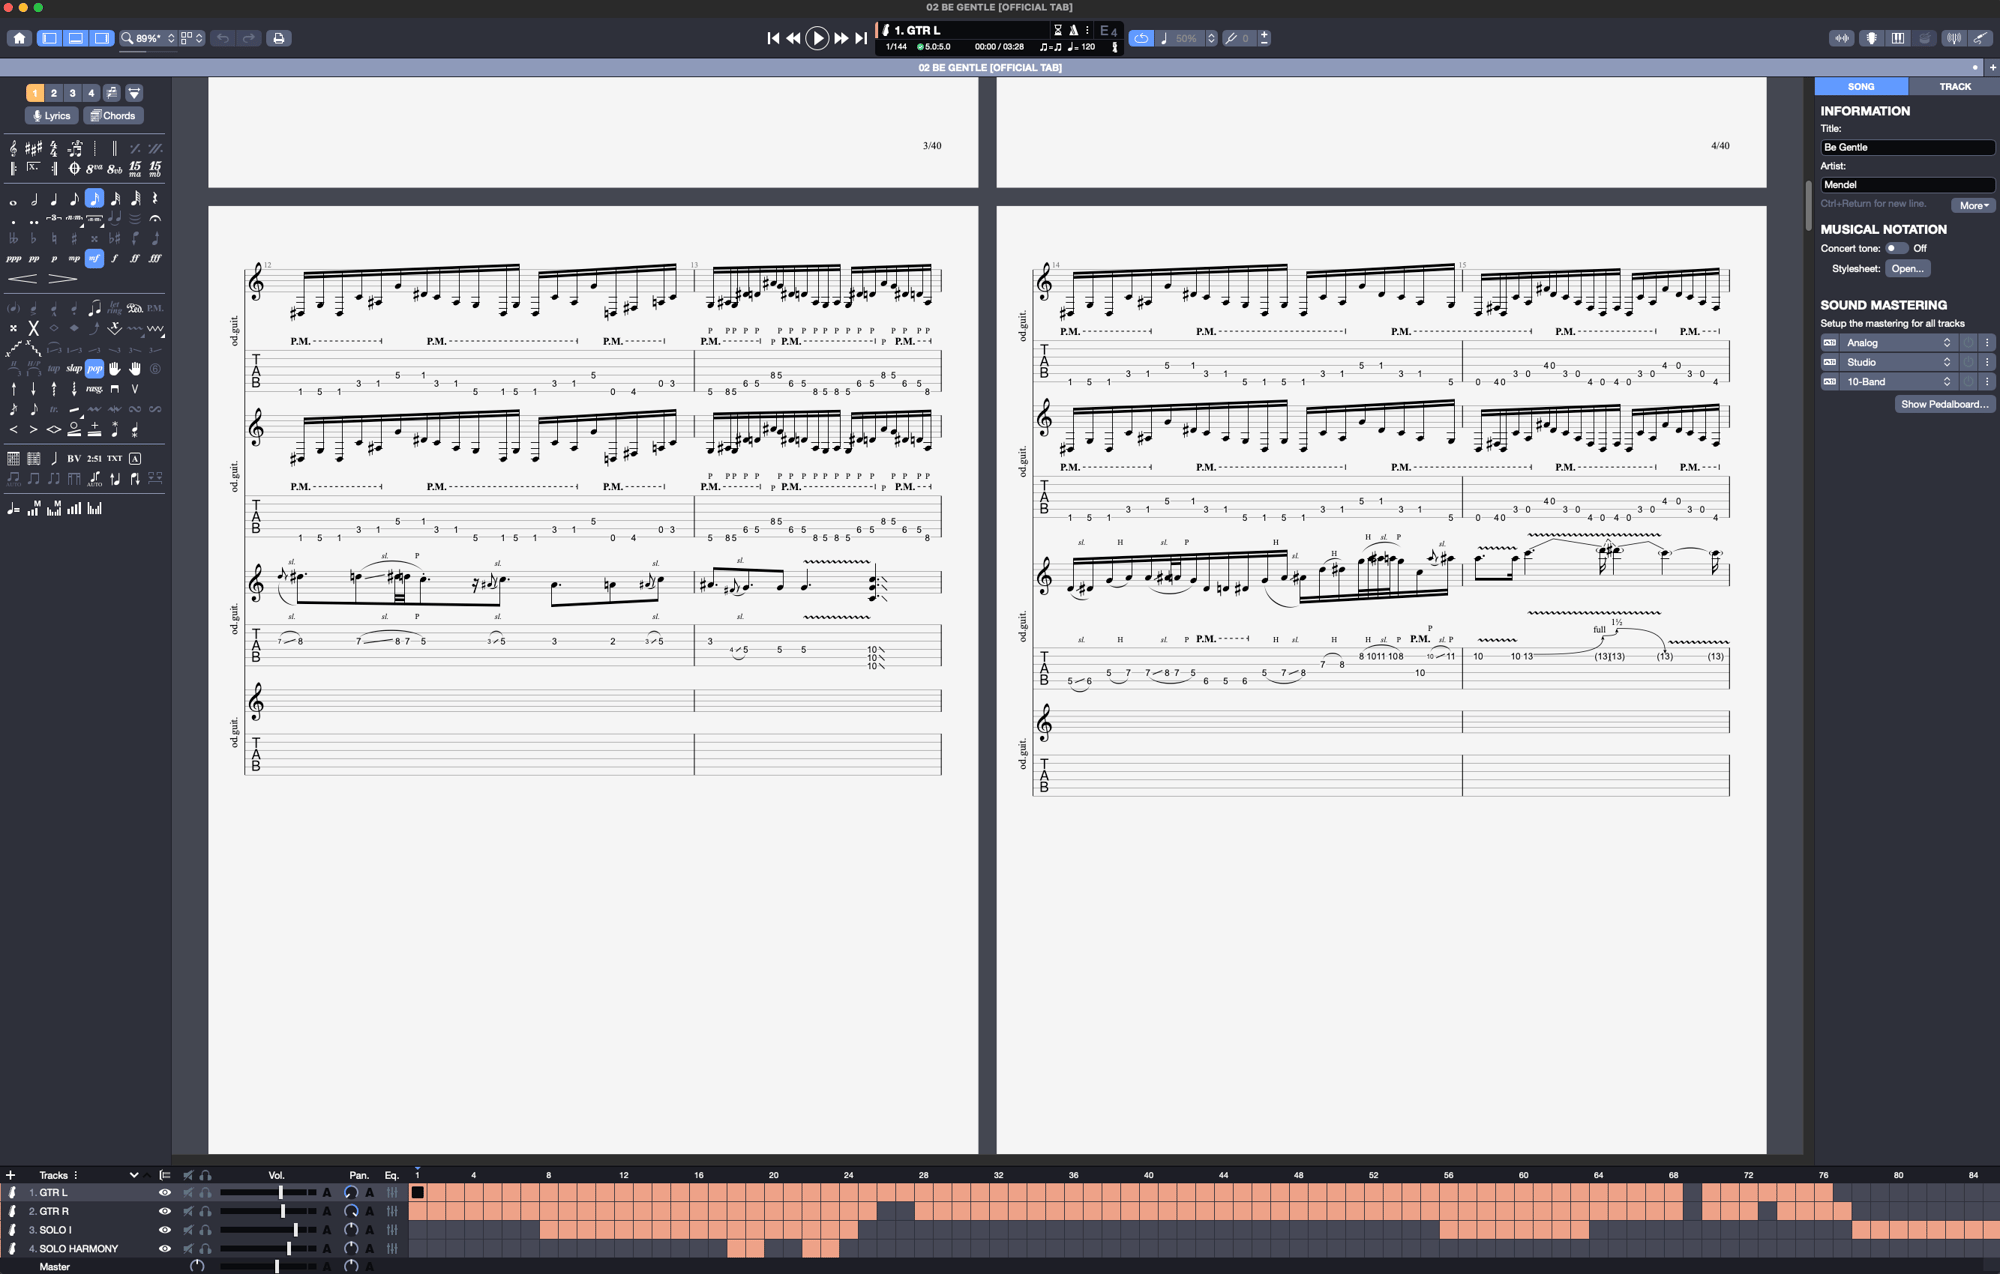Select voice 2 tab in edition palette
This screenshot has height=1274, width=2000.
tap(54, 93)
